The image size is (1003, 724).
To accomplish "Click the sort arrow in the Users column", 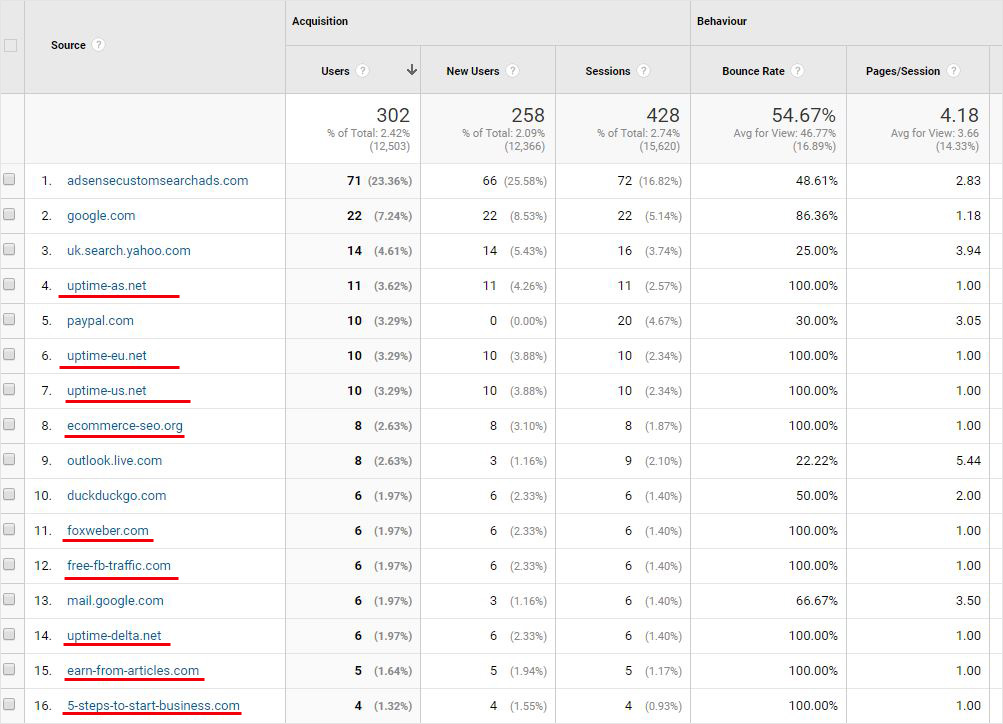I will click(411, 70).
